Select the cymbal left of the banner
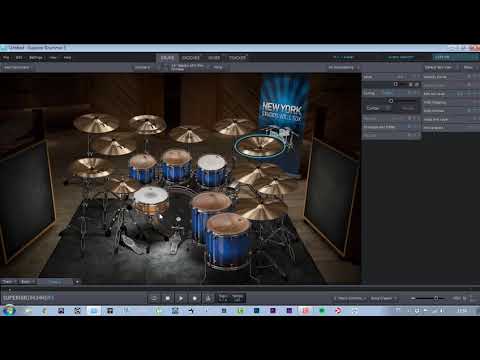 [234, 127]
